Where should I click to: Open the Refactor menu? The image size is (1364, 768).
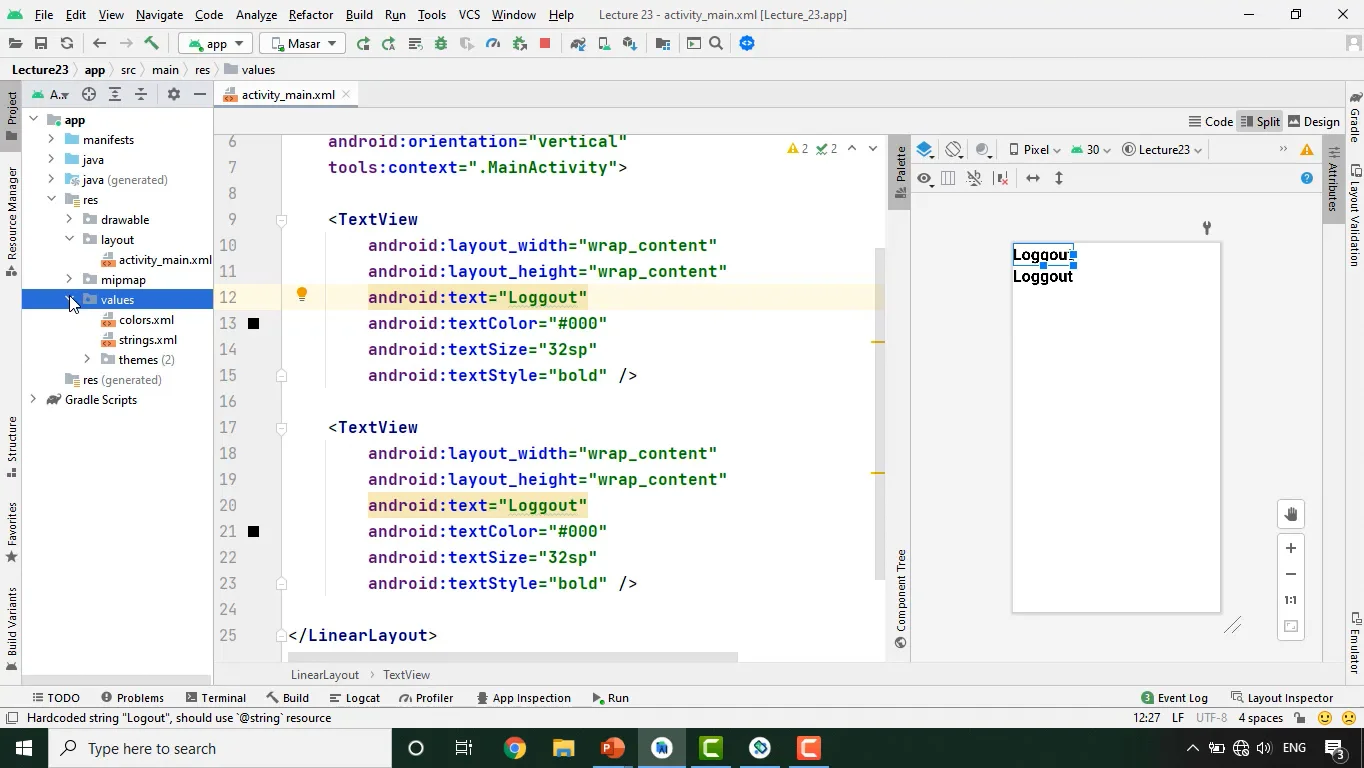coord(310,15)
